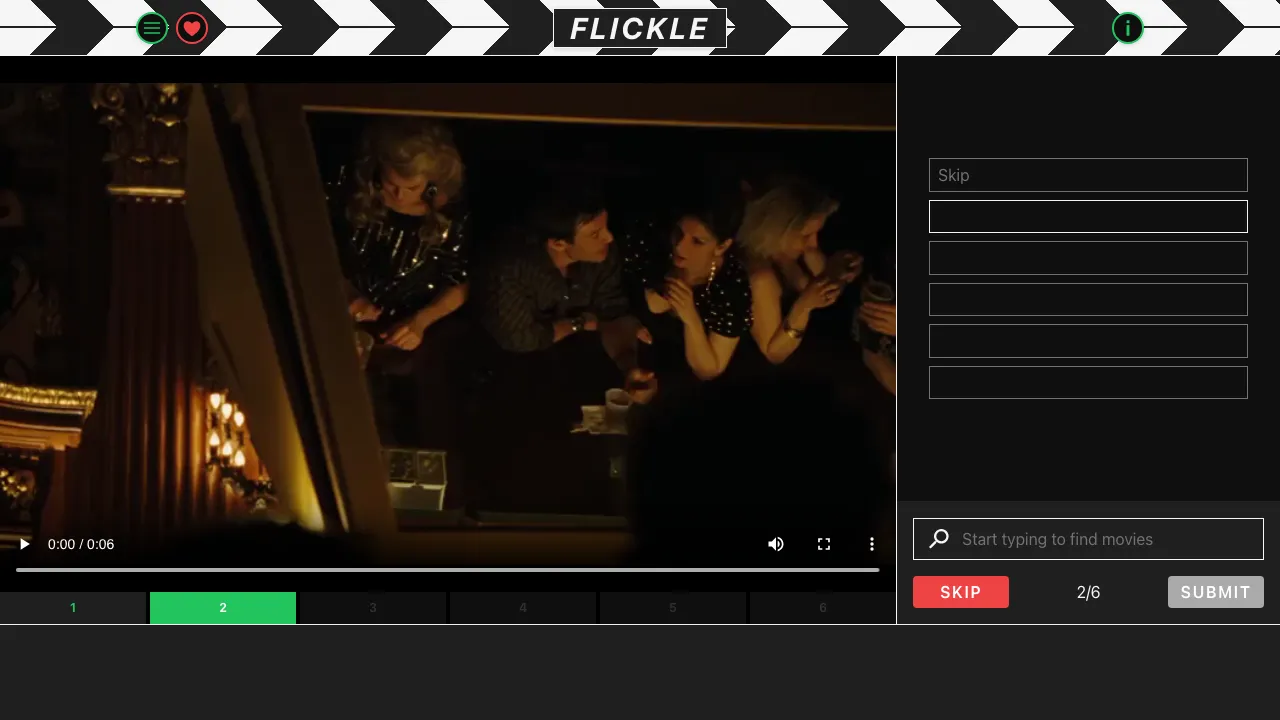Focus the movie search field

(x=1088, y=539)
